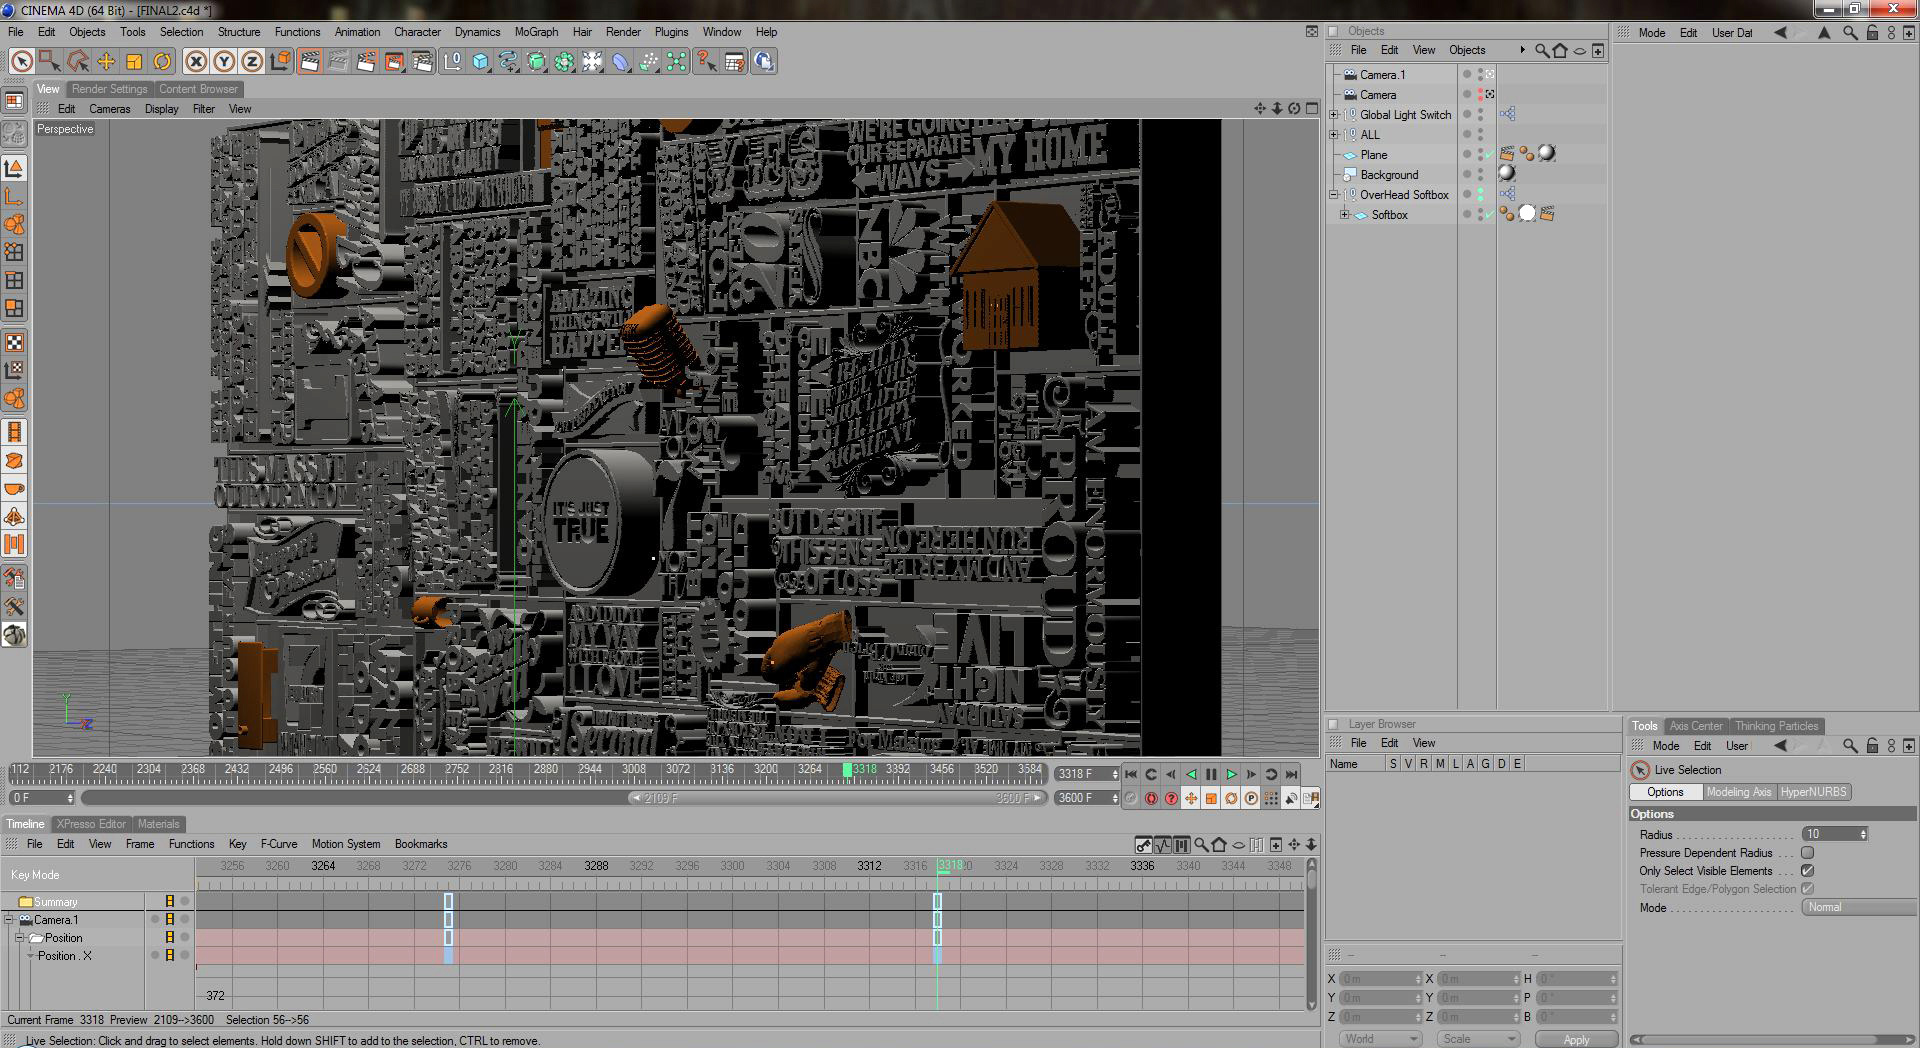The height and width of the screenshot is (1048, 1920).
Task: Click the World/Object coordinate system icon
Action: [280, 62]
